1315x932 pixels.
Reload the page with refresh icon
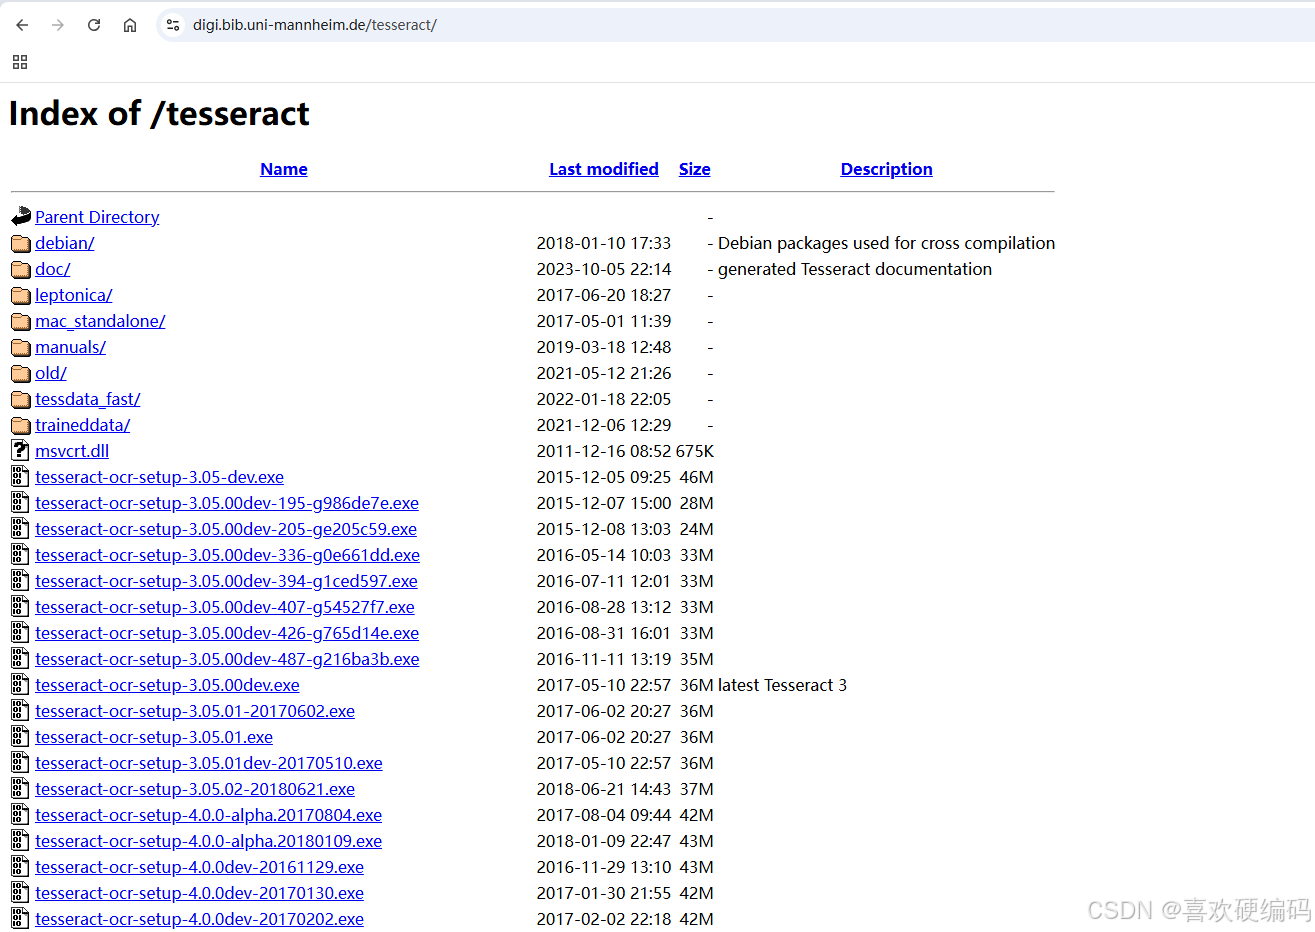pyautogui.click(x=94, y=25)
